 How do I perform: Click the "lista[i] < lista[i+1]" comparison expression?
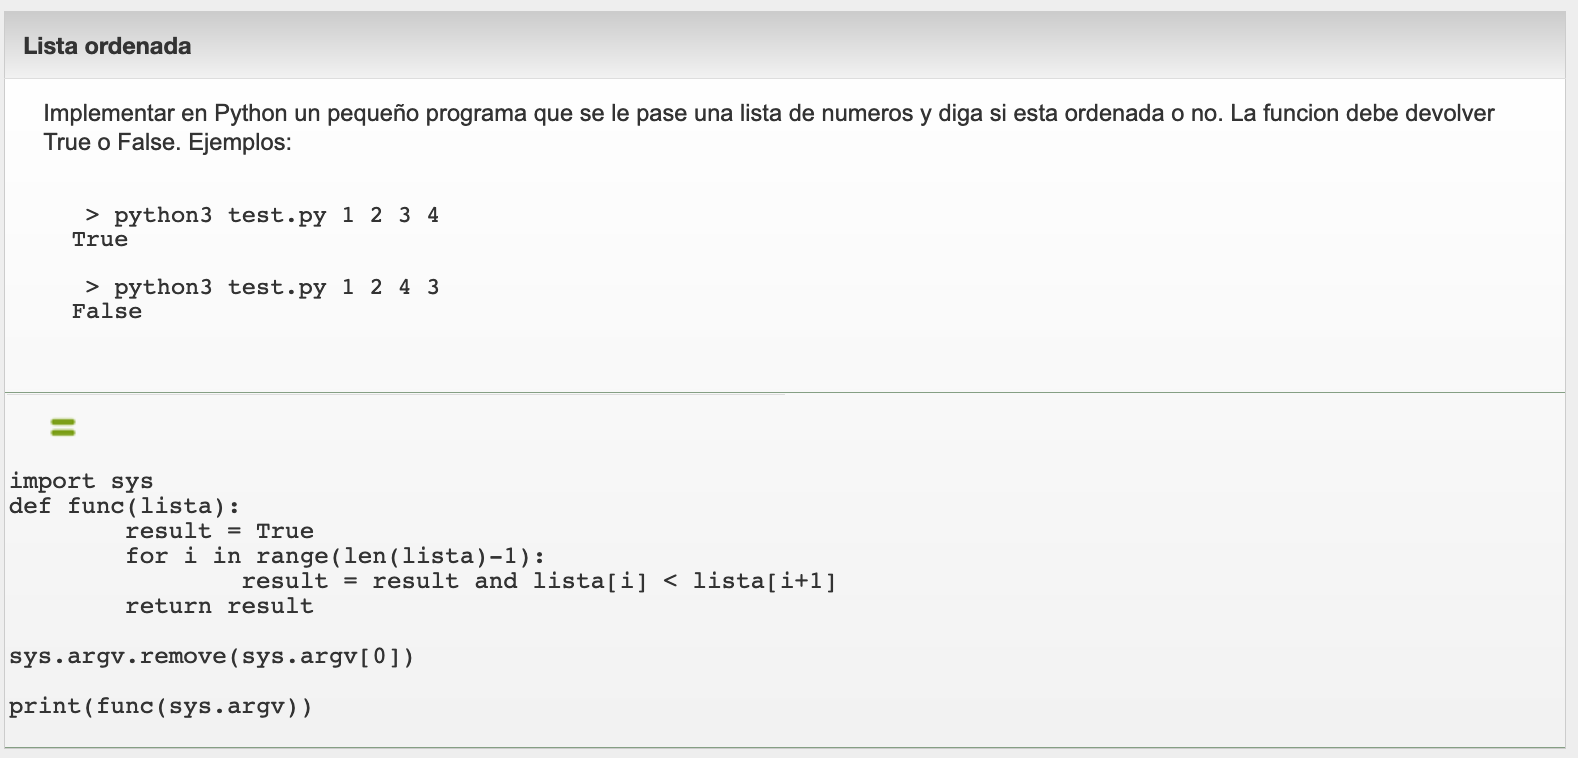click(x=684, y=581)
